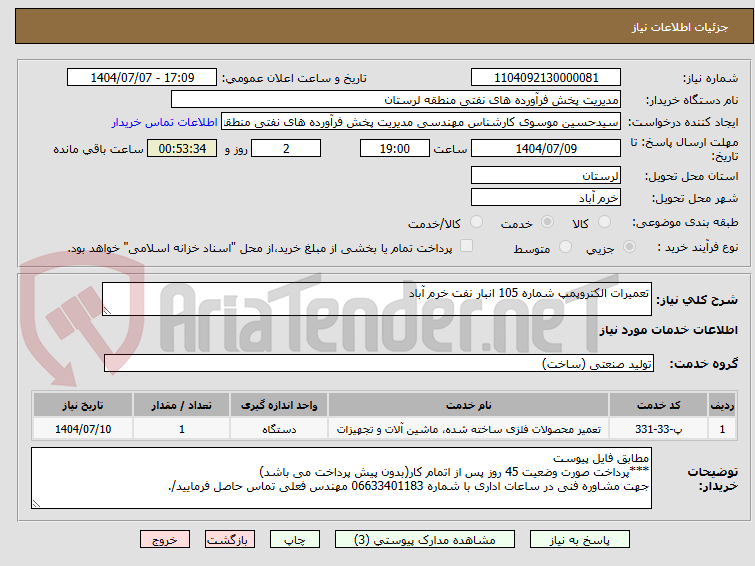
Task: Click the بازگشت back button
Action: pos(230,540)
